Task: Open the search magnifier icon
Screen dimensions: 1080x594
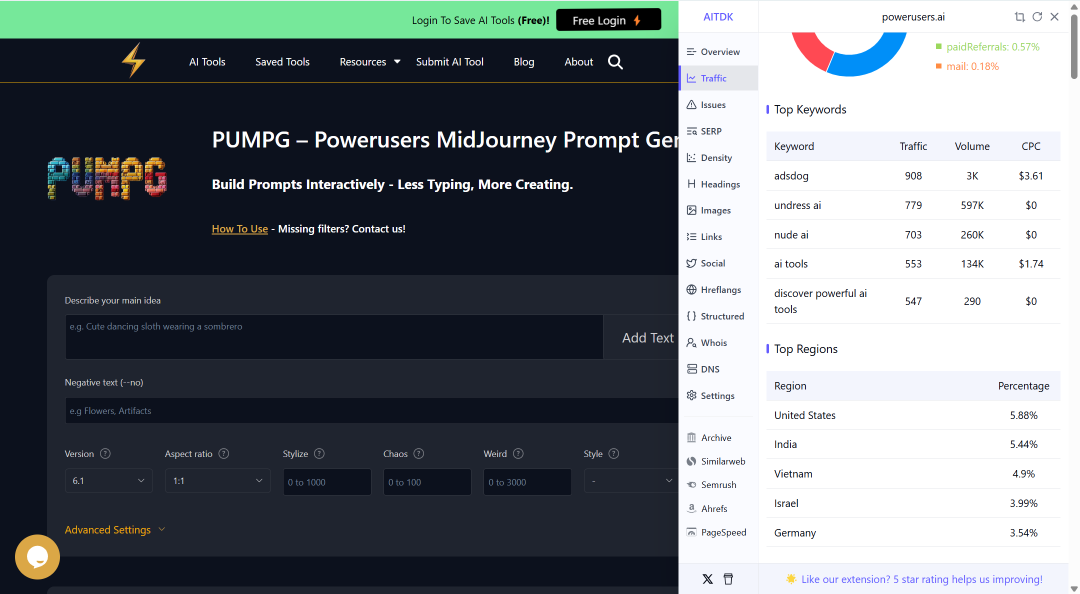Action: pyautogui.click(x=615, y=62)
